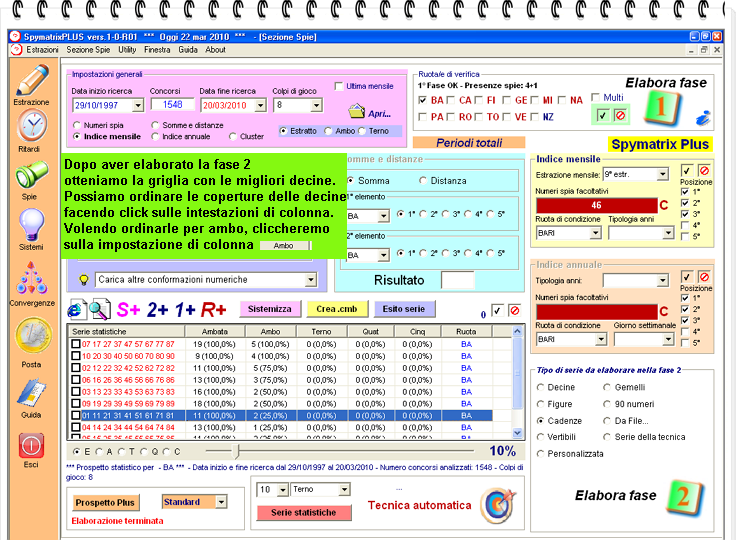Click deselect-all red icon in Ruota/e di verifica

(620, 115)
